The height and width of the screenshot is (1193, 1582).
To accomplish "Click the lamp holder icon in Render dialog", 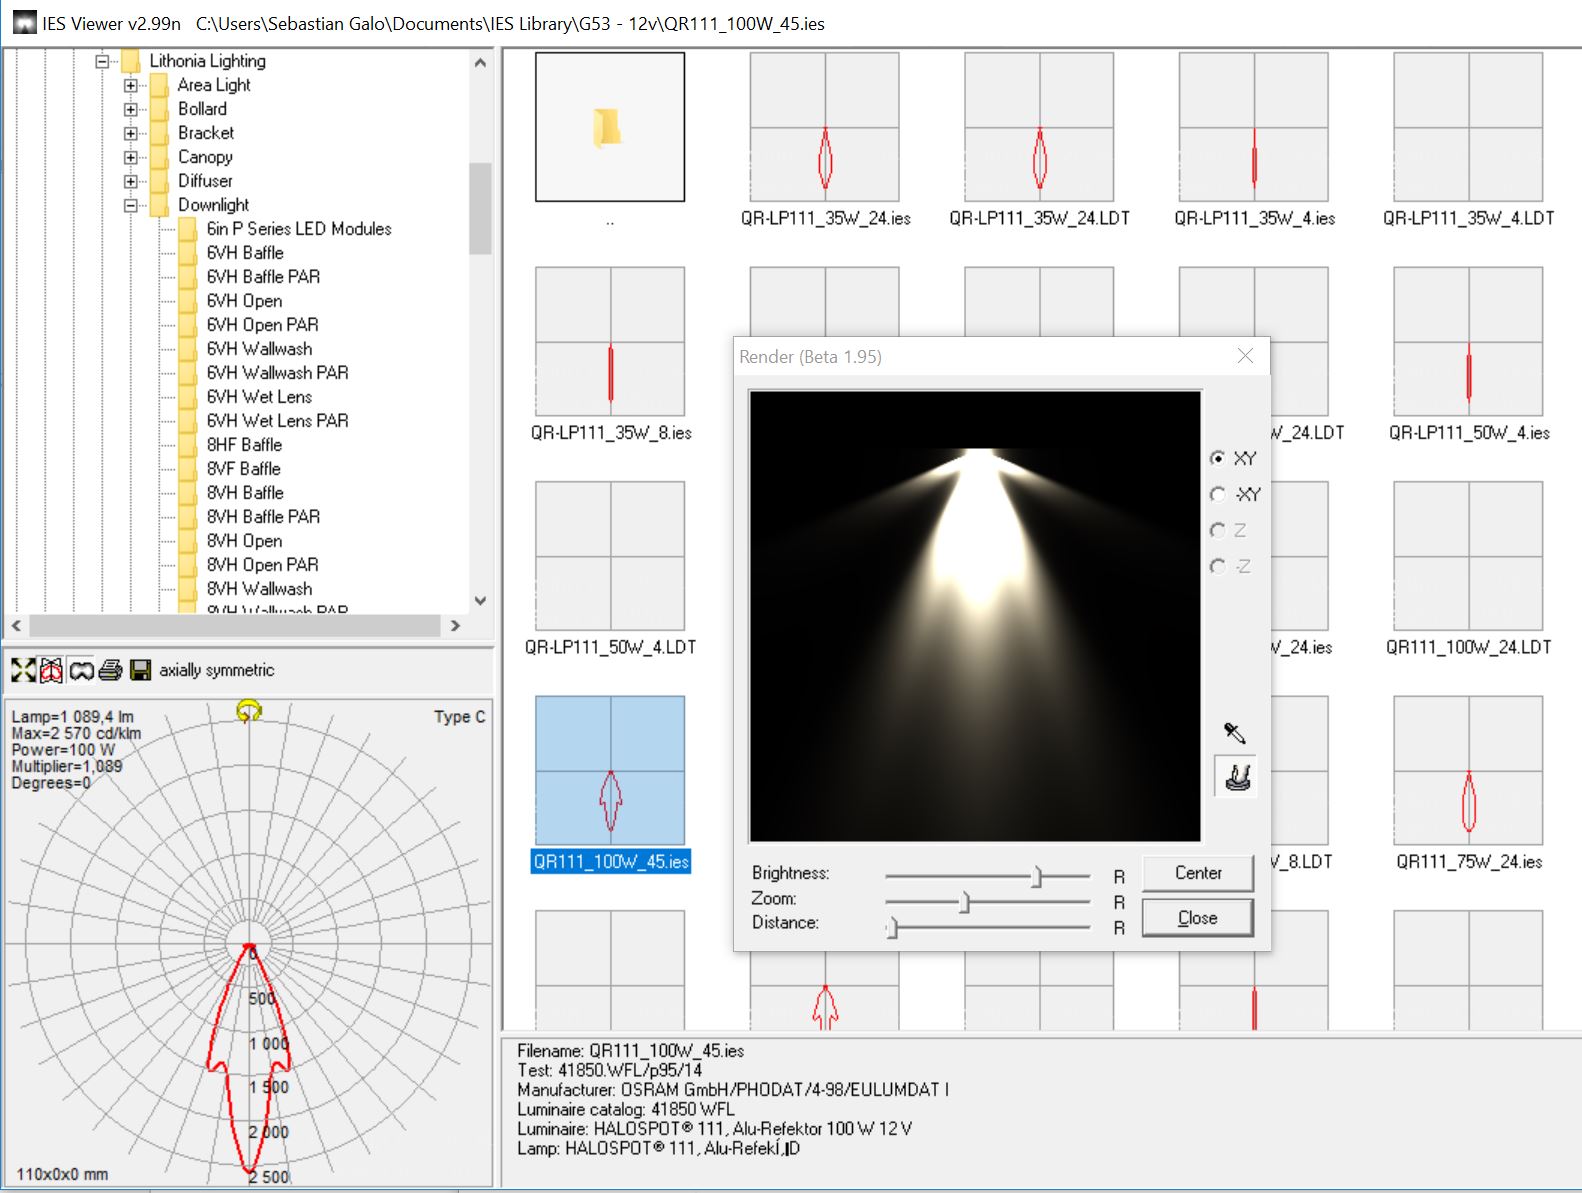I will click(1238, 776).
